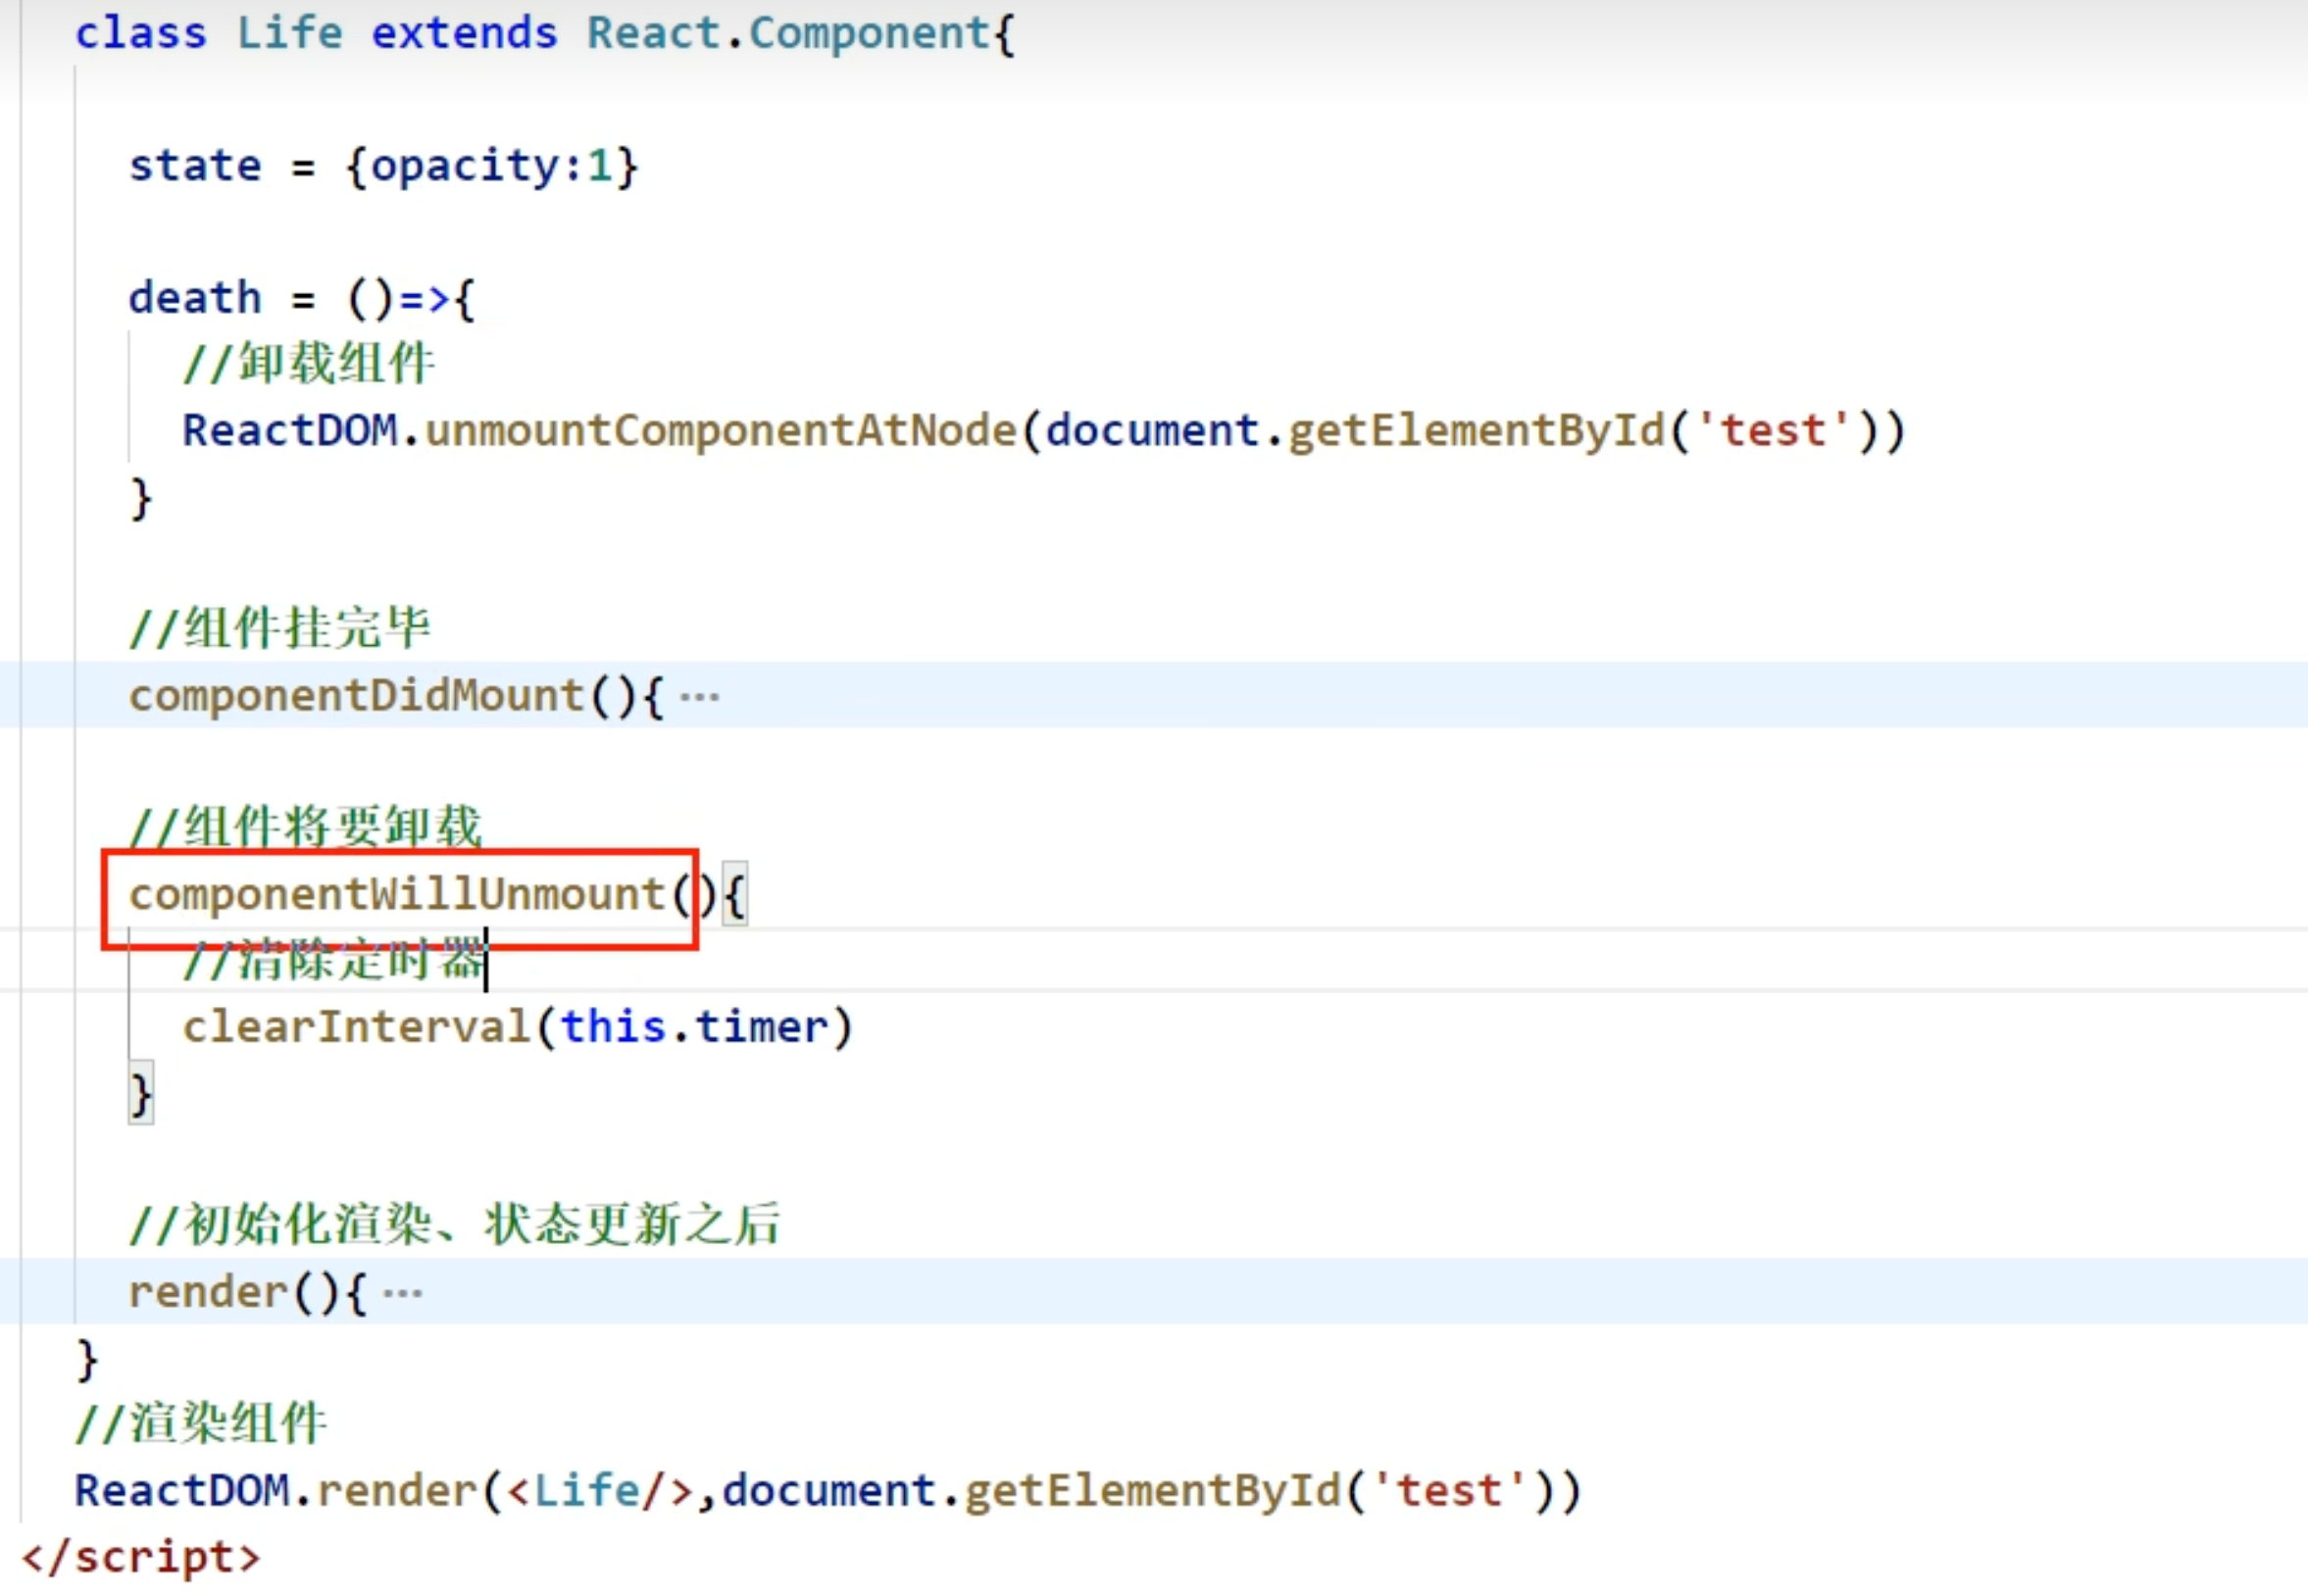Click the this.timer argument
2308x1596 pixels.
coord(694,1028)
